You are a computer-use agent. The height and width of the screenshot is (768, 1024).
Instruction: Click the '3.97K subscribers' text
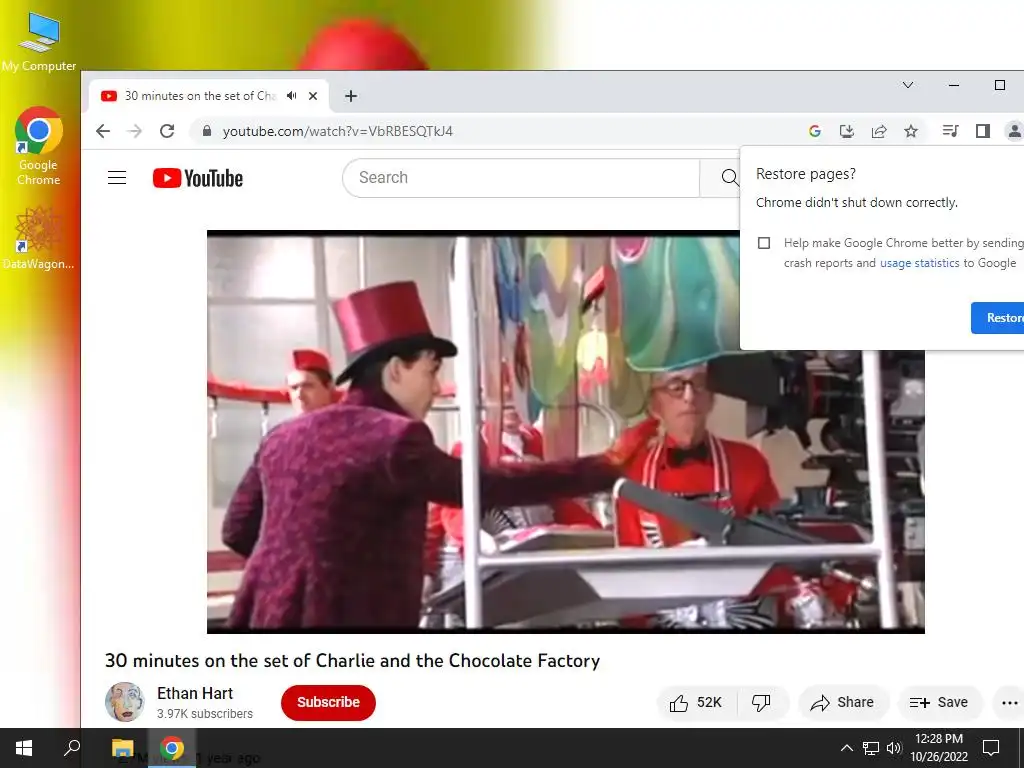coord(205,714)
